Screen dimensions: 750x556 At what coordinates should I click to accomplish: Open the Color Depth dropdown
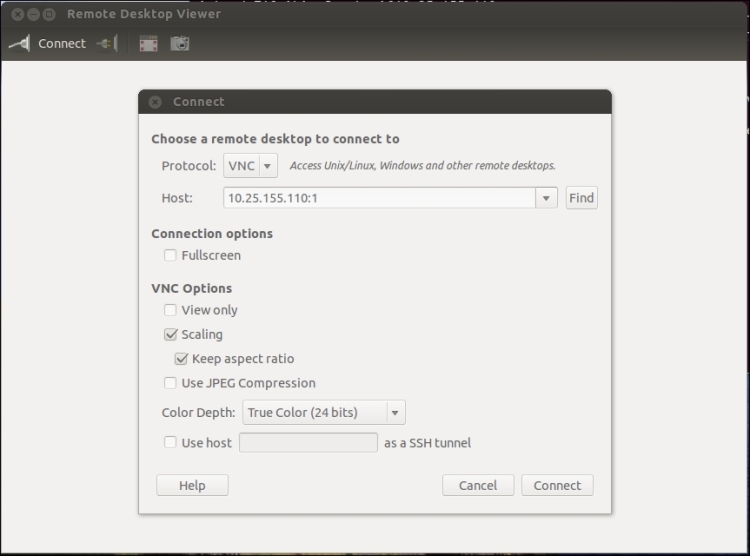point(324,412)
